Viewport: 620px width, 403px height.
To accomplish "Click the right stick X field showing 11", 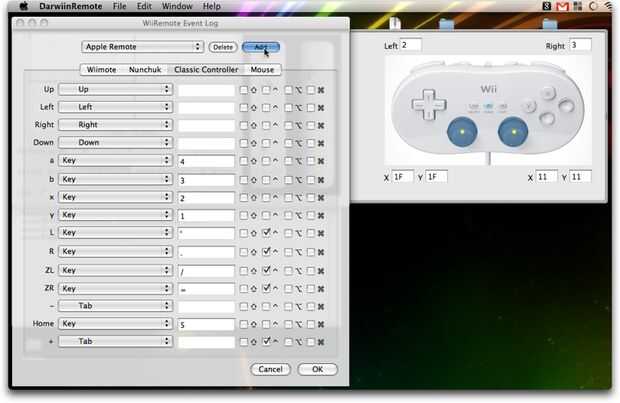I will 546,177.
